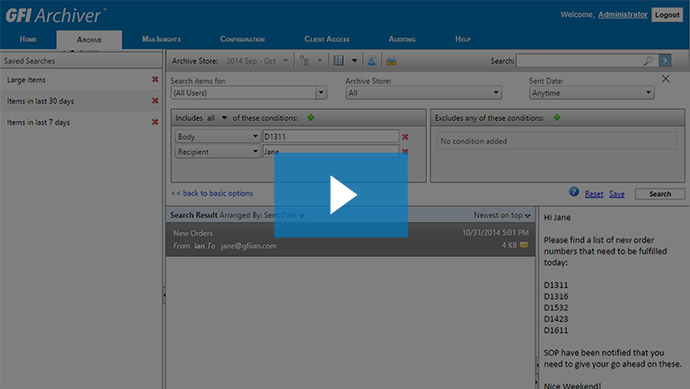Open the Recipient condition field dropdown
This screenshot has height=389, width=690.
[217, 151]
